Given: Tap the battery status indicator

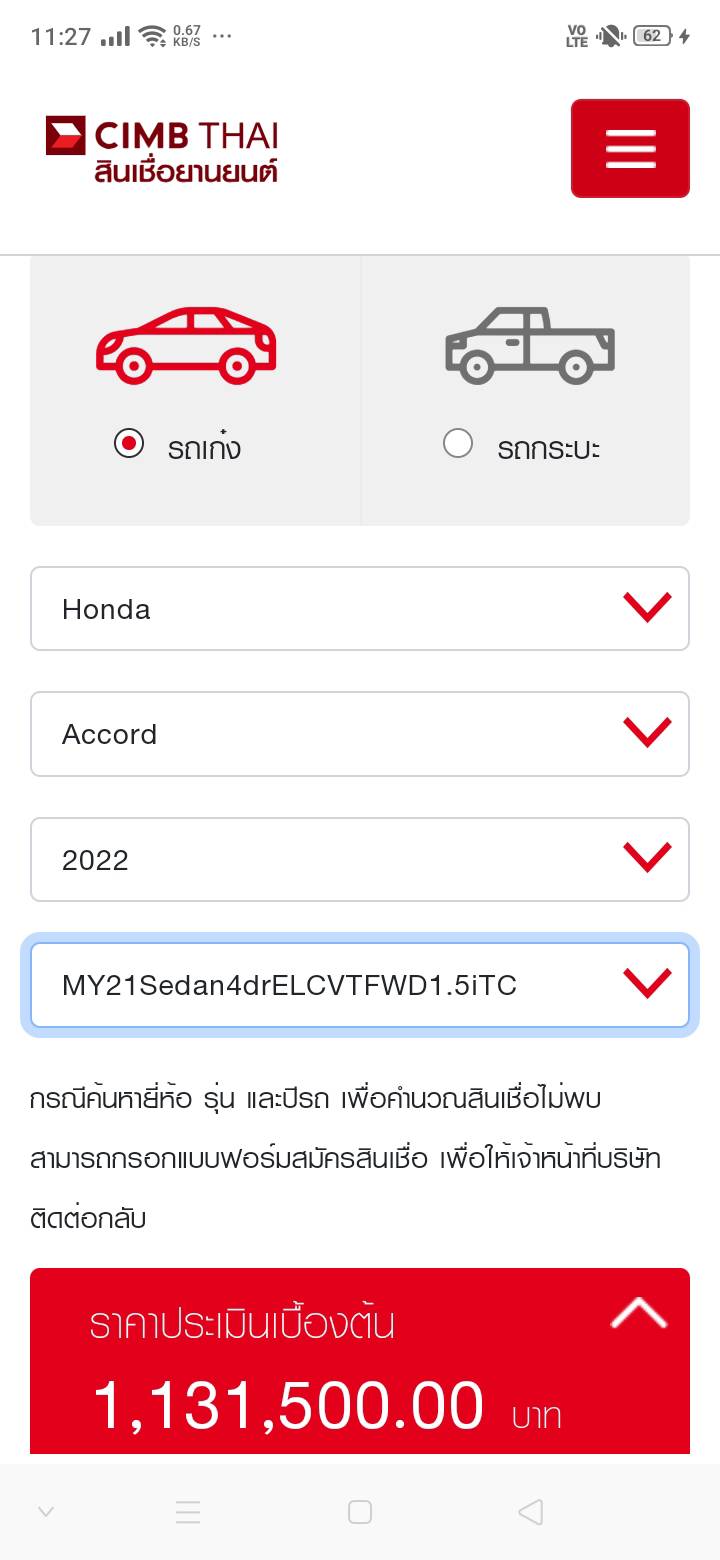Looking at the screenshot, I should 652,36.
